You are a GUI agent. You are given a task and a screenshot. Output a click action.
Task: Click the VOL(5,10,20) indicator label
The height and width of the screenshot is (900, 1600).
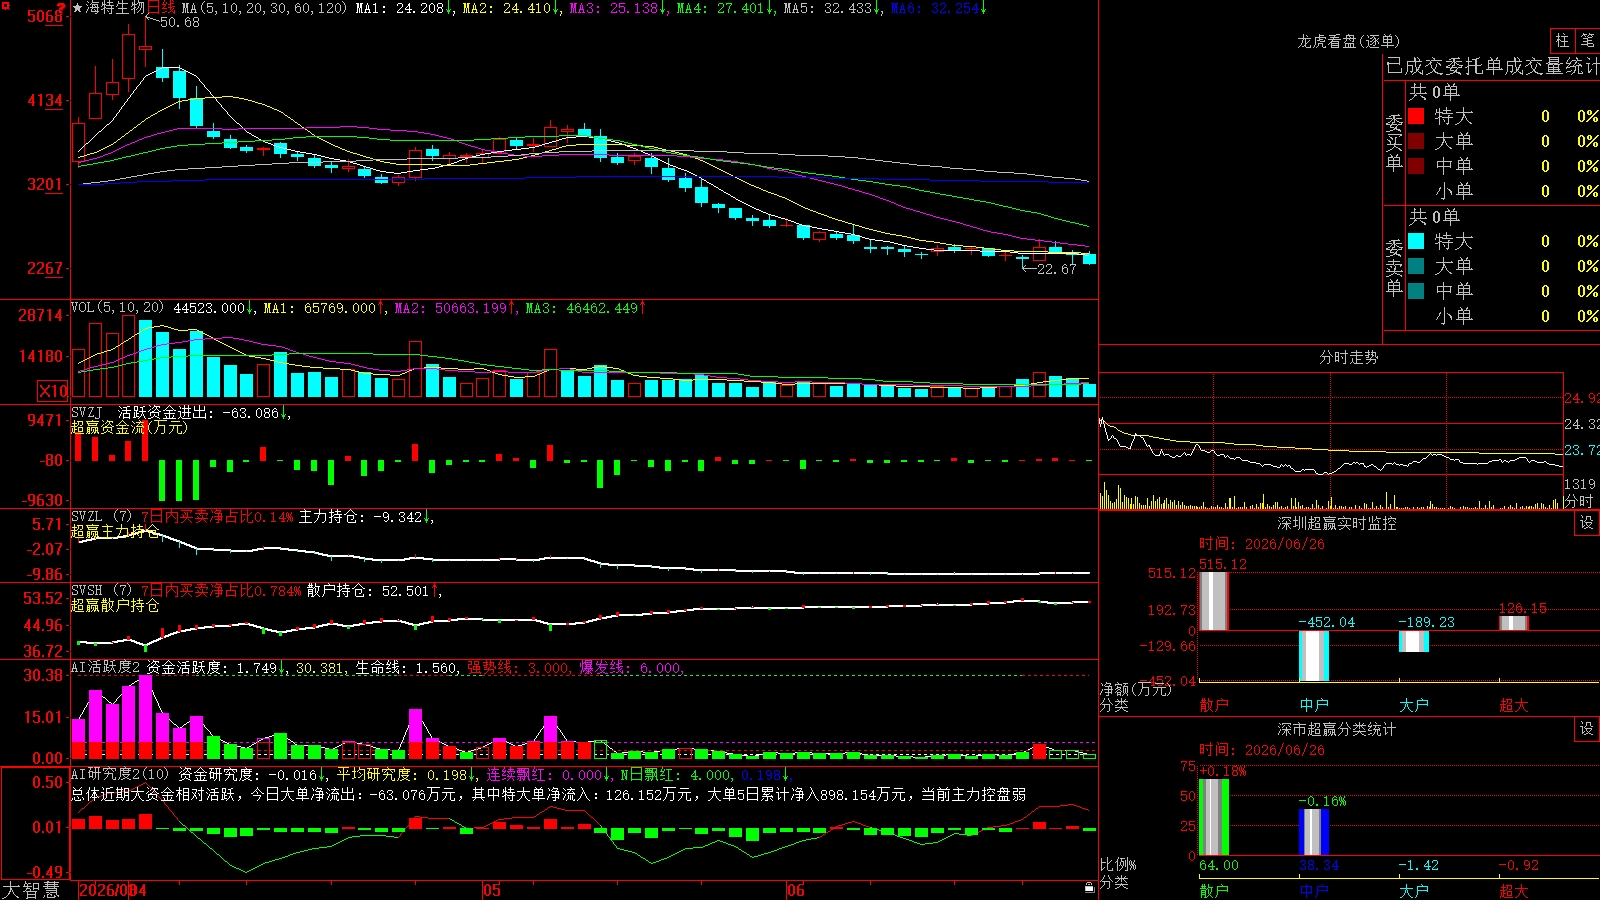(x=118, y=308)
